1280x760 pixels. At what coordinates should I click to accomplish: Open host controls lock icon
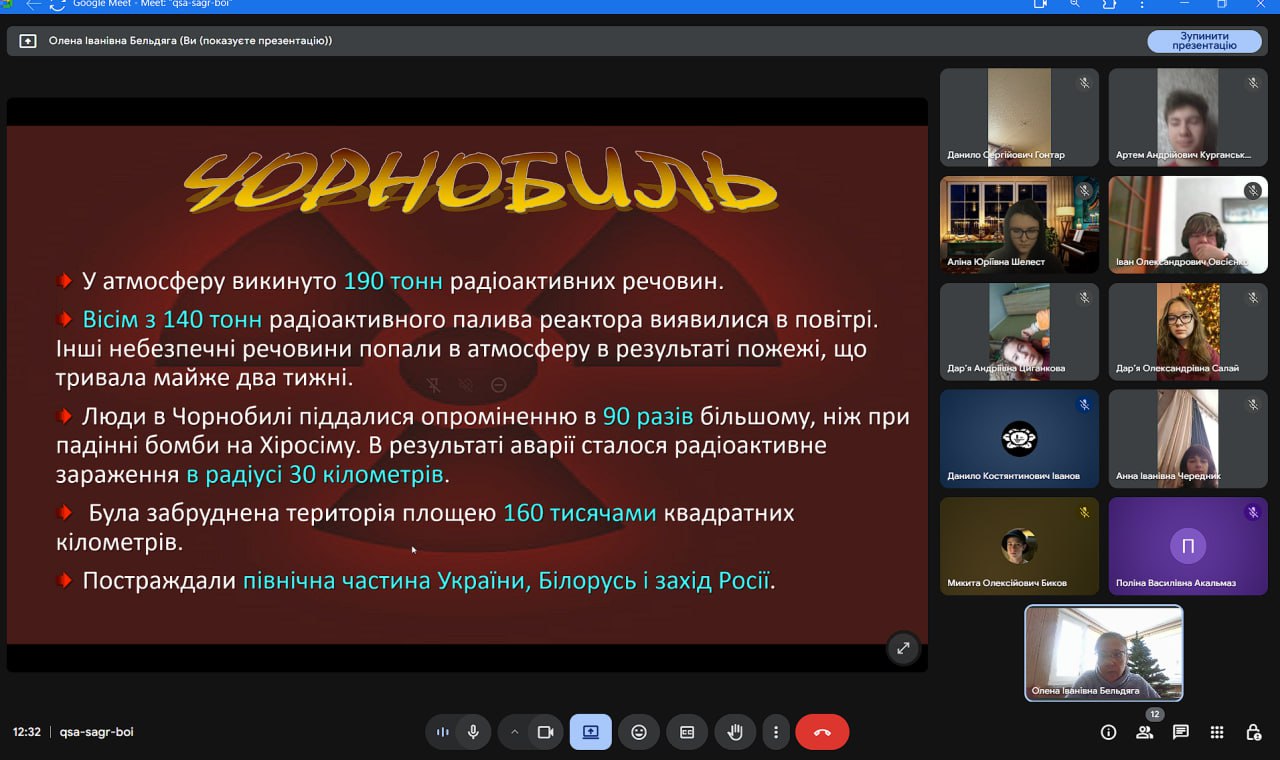[1253, 732]
